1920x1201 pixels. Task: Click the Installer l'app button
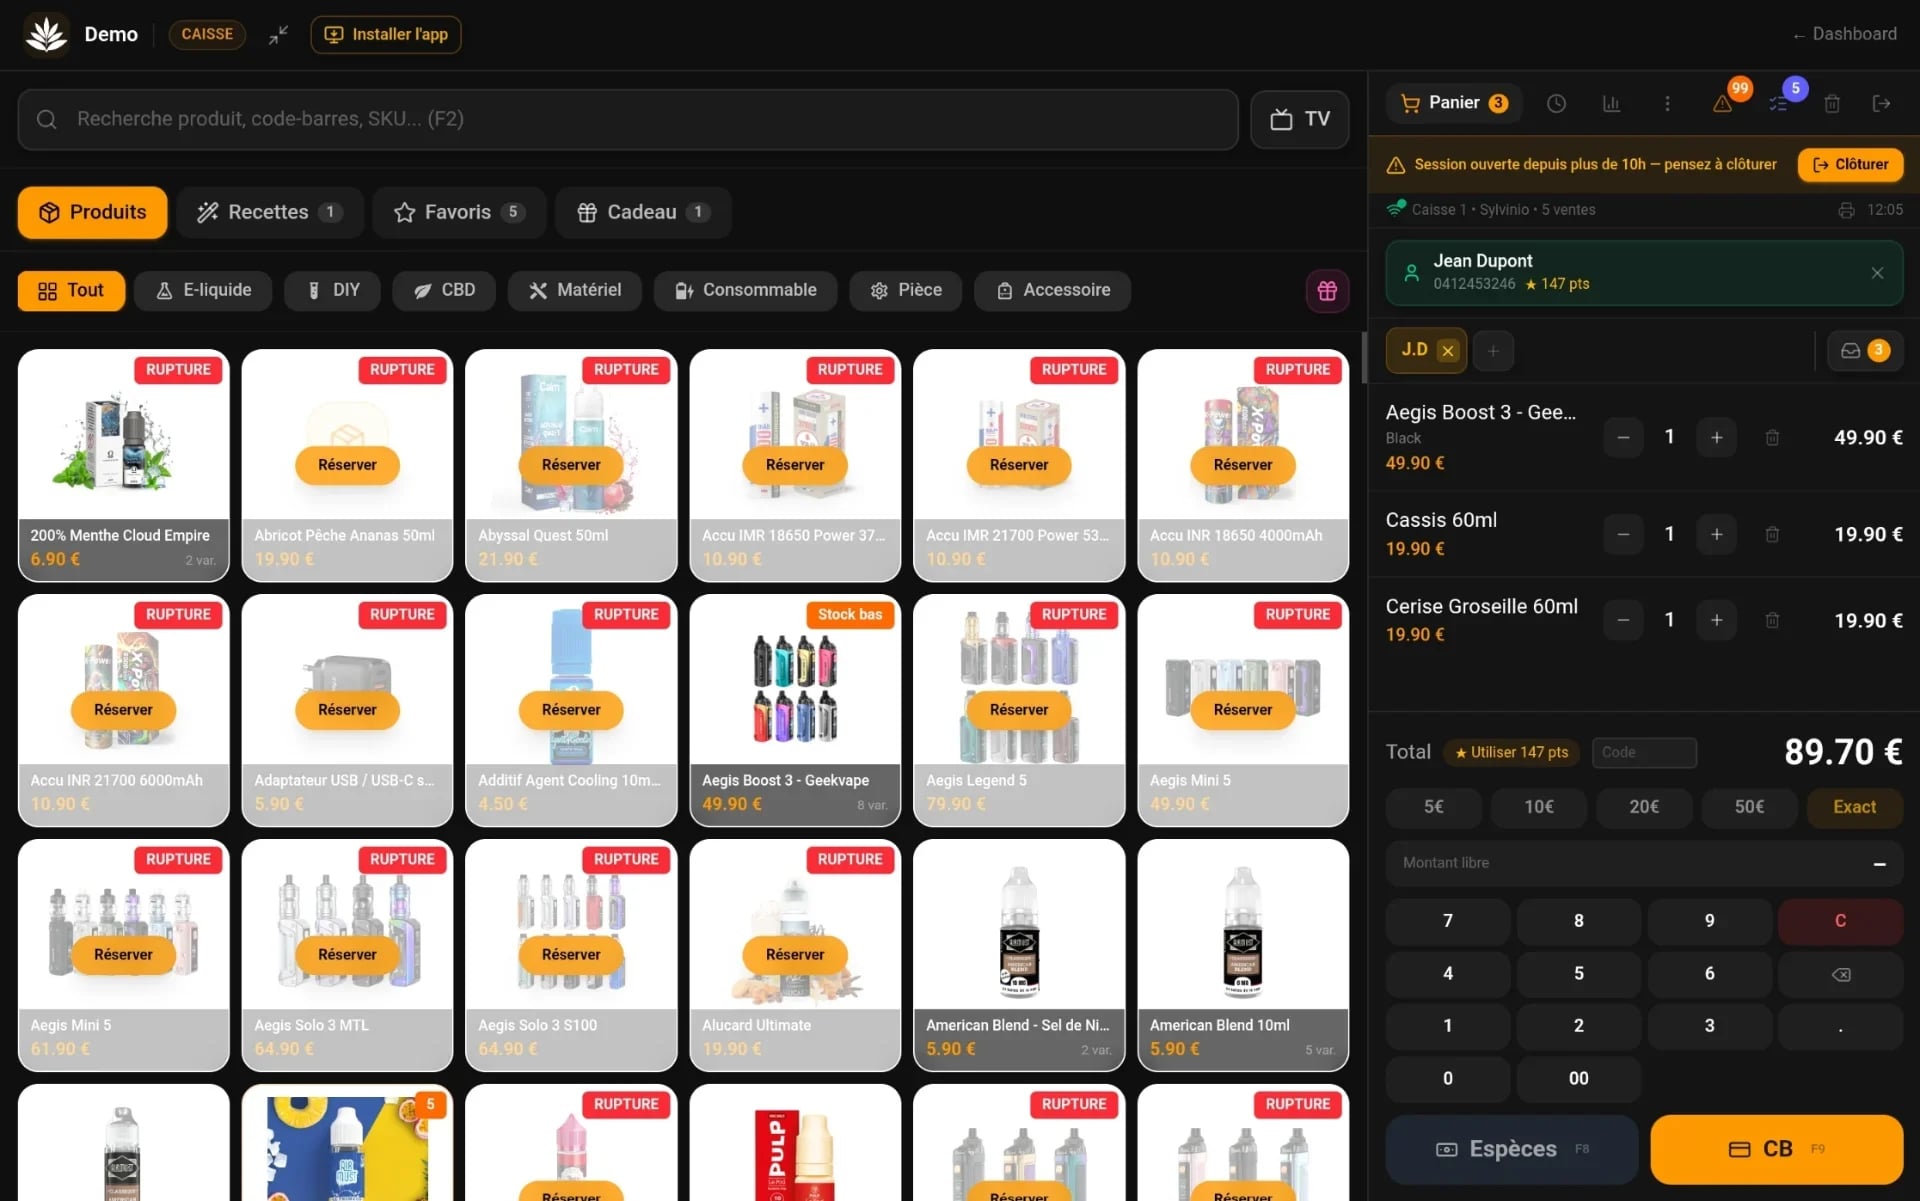click(x=386, y=34)
